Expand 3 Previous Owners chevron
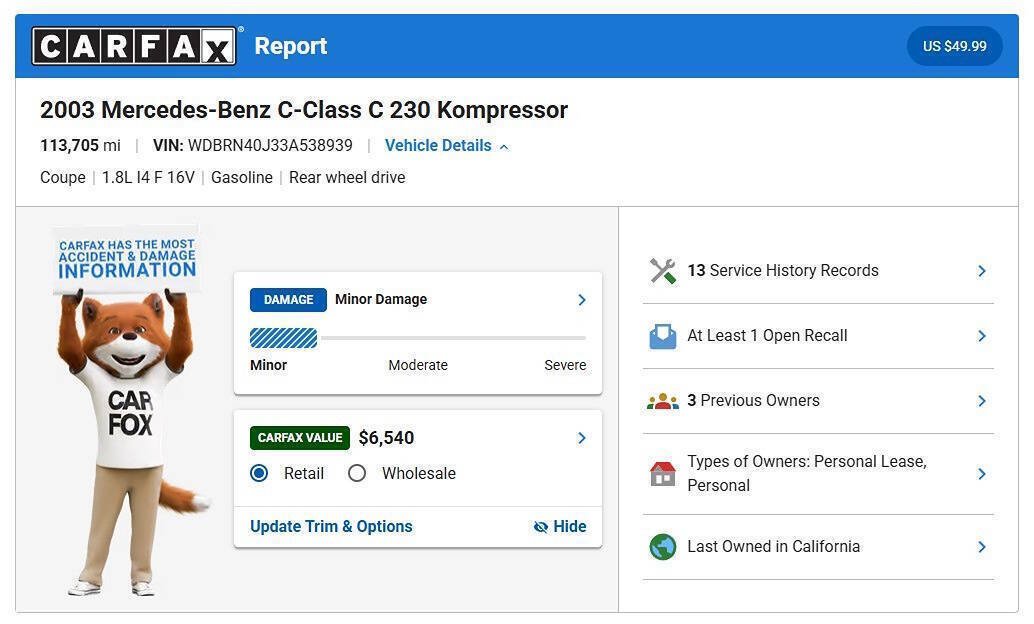This screenshot has width=1034, height=624. [982, 401]
